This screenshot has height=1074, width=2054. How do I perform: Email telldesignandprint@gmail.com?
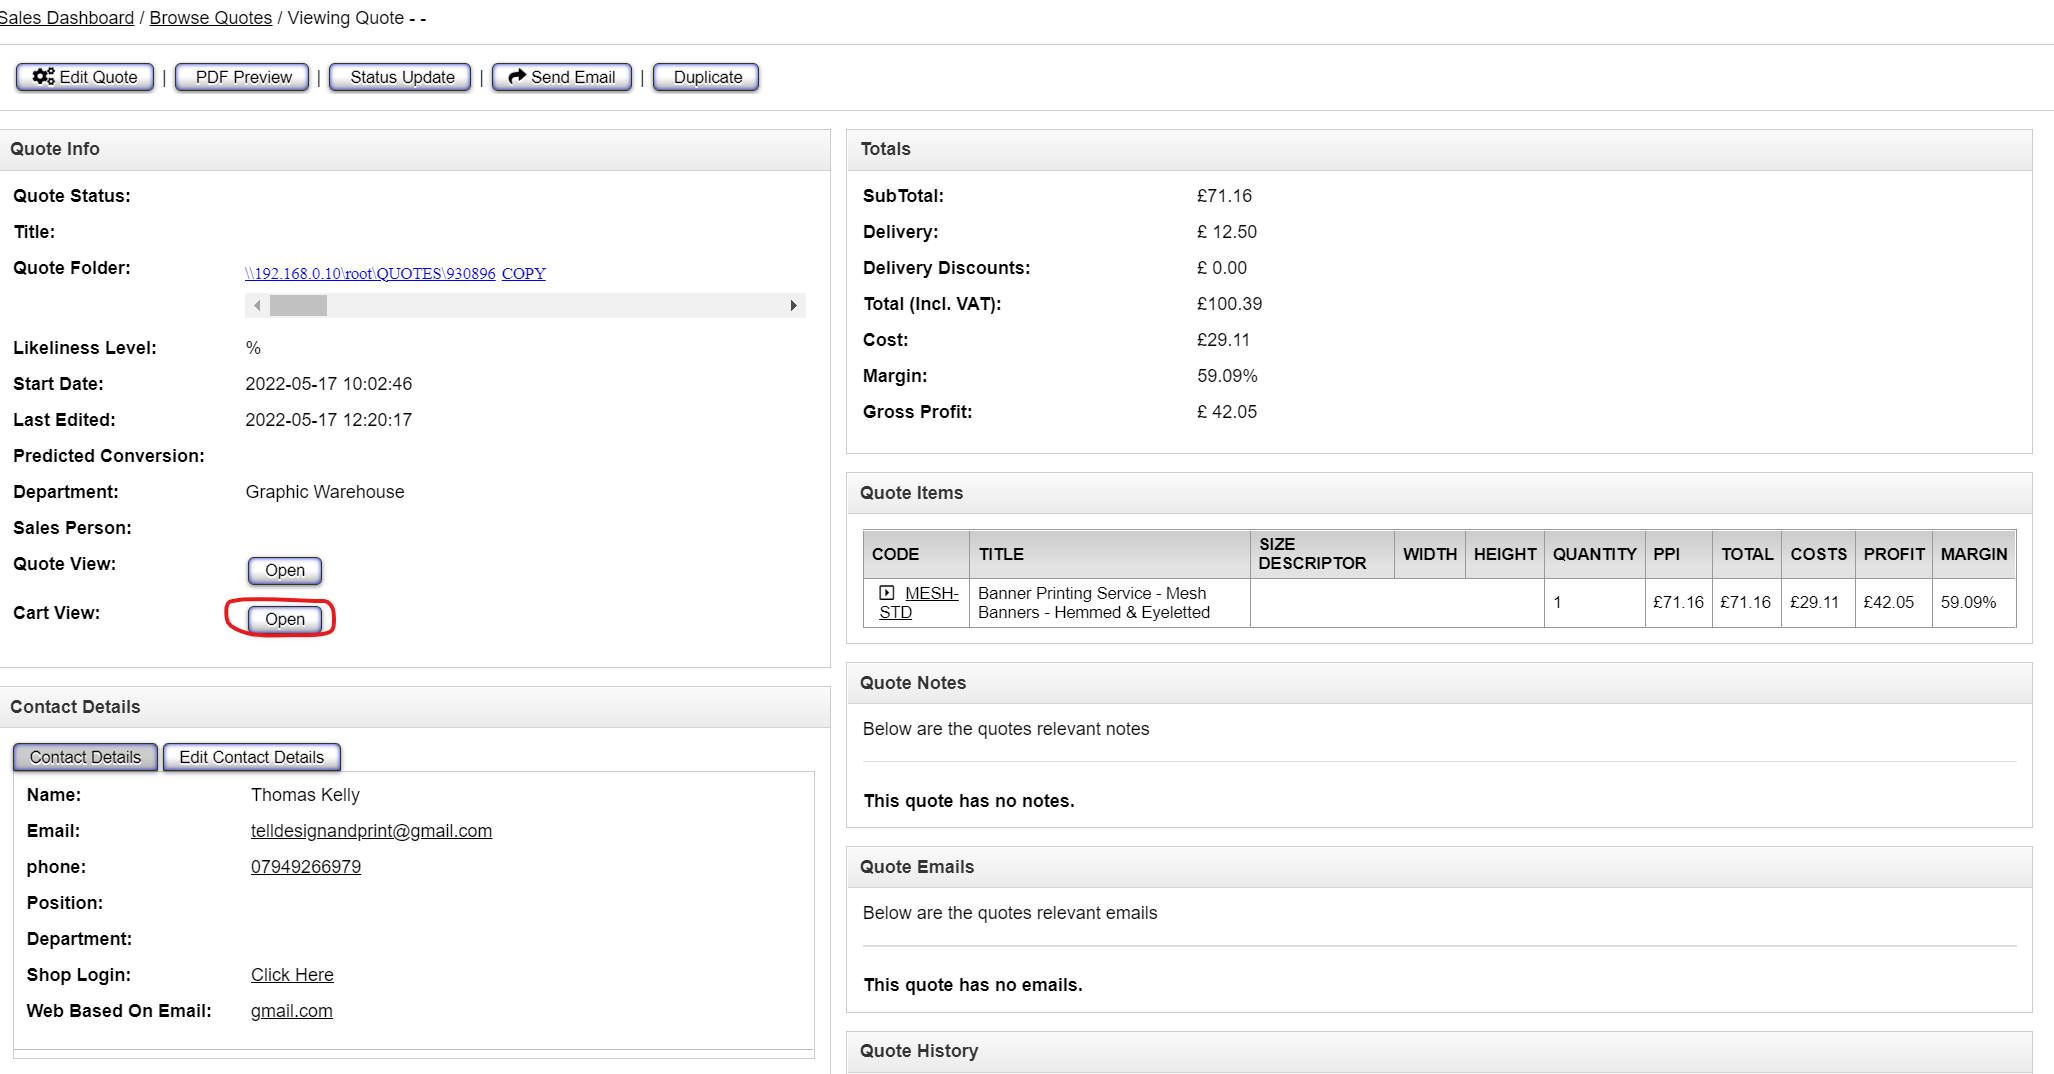(x=371, y=831)
